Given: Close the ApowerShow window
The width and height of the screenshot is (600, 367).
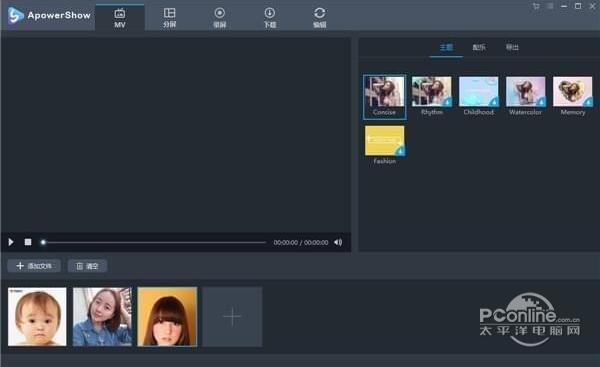Looking at the screenshot, I should 592,6.
